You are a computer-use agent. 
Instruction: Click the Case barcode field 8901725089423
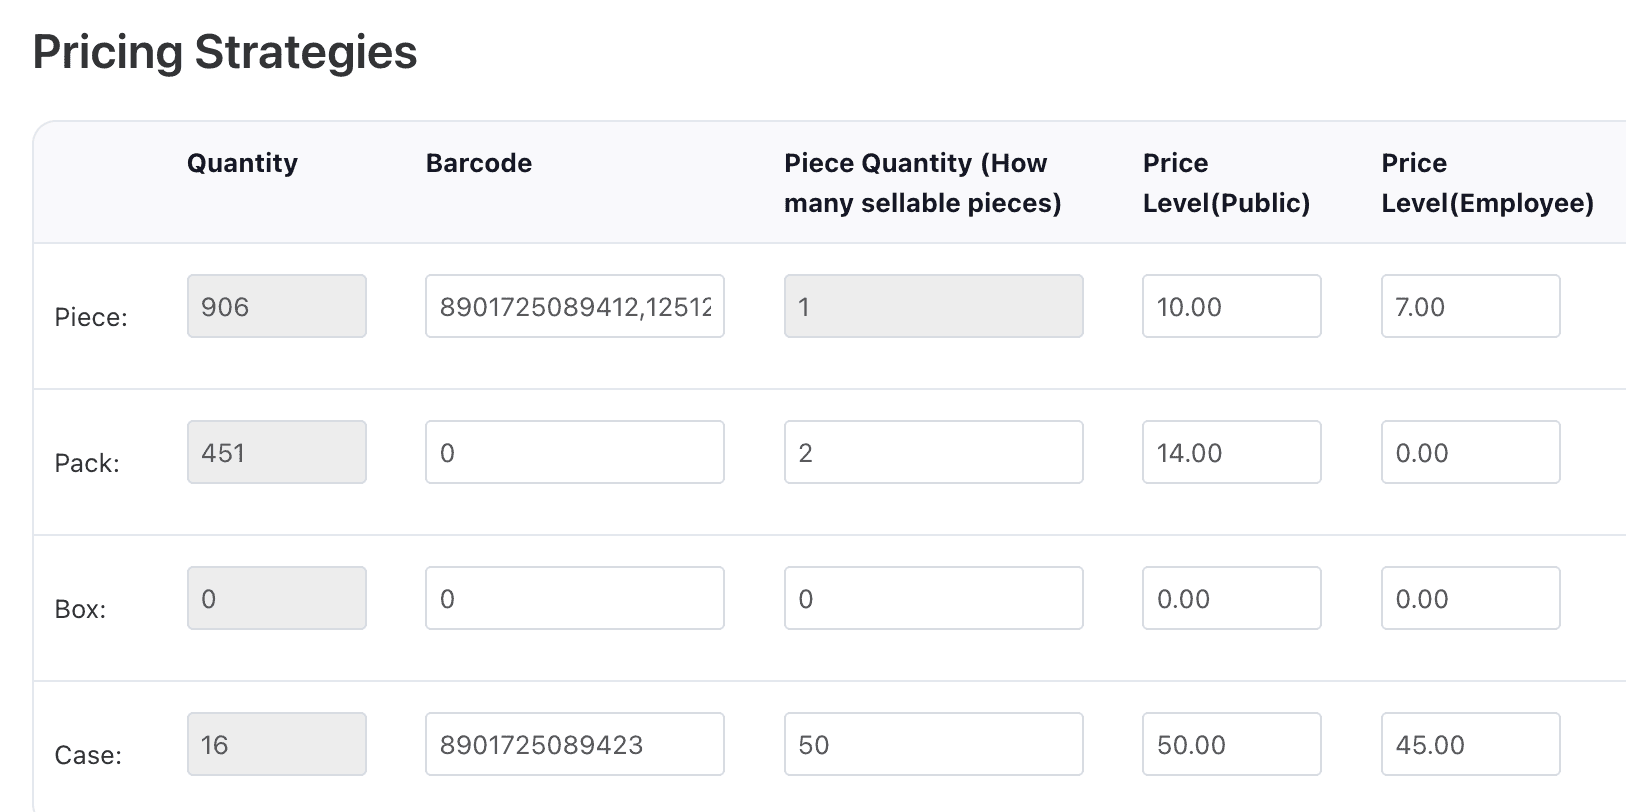[x=574, y=744]
